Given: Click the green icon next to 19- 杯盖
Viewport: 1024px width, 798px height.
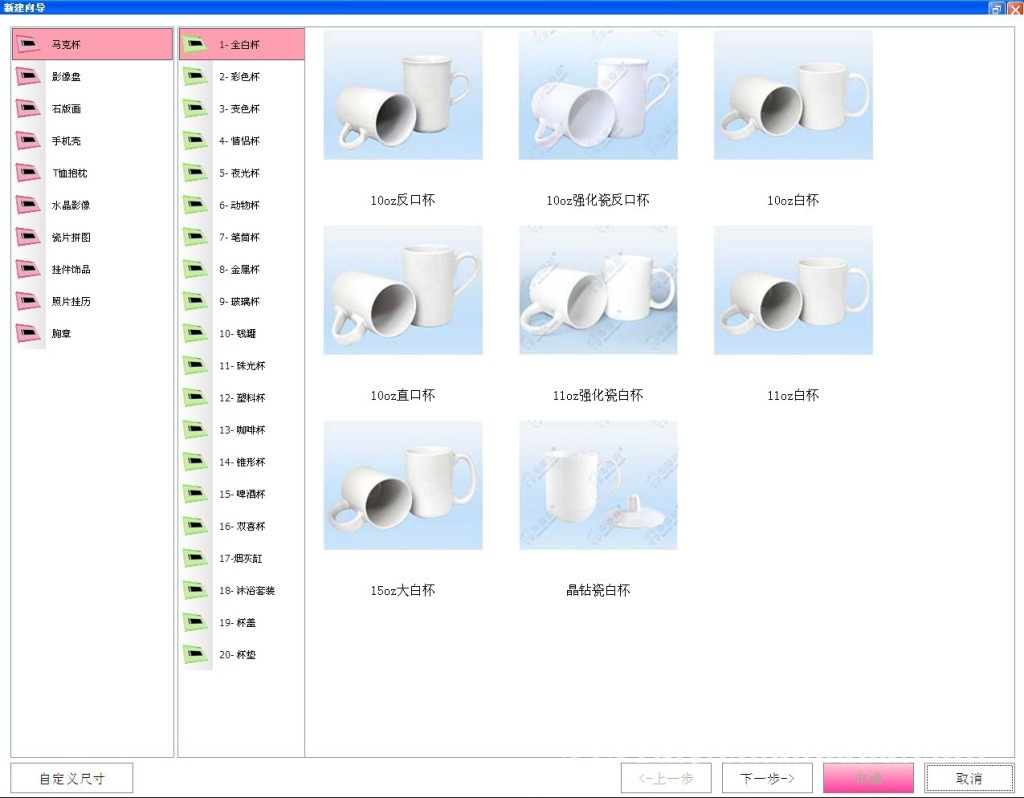Looking at the screenshot, I should pyautogui.click(x=196, y=622).
